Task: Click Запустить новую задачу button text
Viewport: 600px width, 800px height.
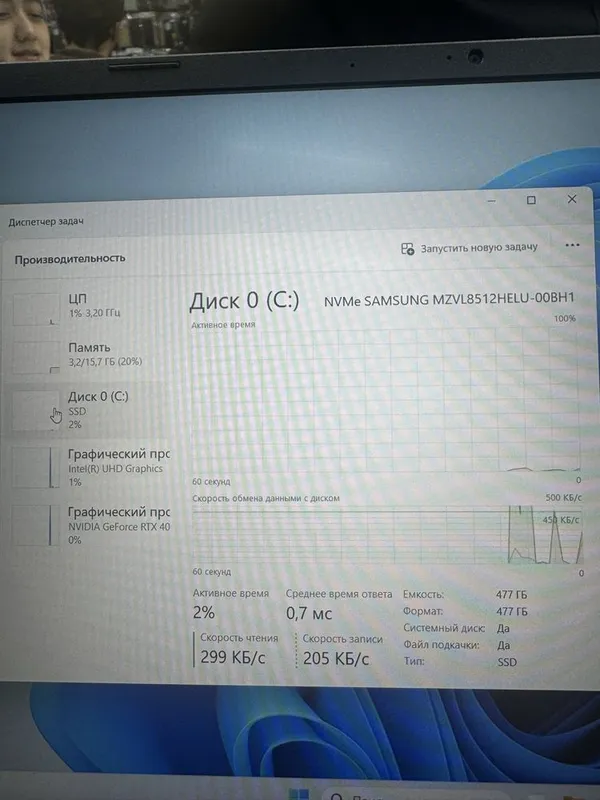Action: point(479,247)
